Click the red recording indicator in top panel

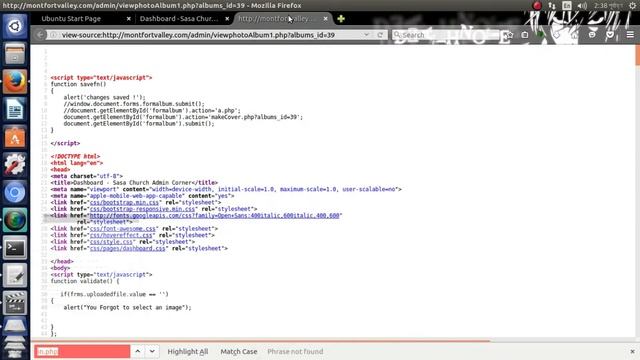tap(537, 5)
